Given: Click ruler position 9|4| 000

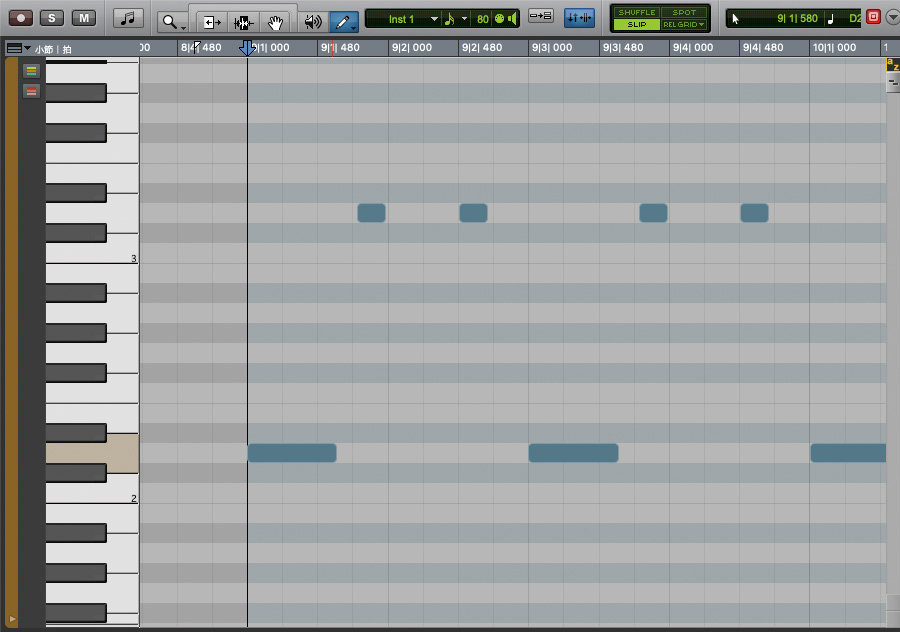Looking at the screenshot, I should [693, 48].
